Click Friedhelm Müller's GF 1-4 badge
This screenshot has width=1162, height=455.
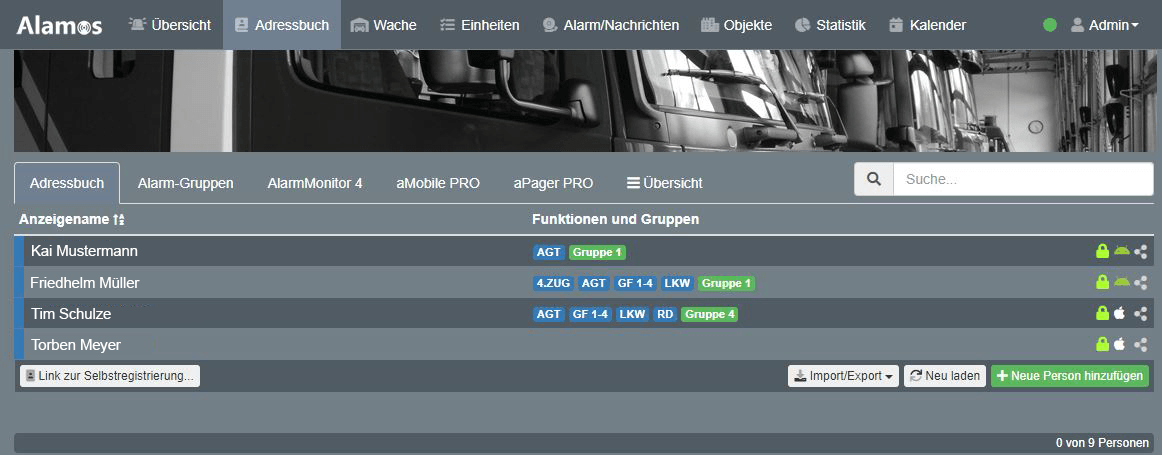tap(634, 283)
